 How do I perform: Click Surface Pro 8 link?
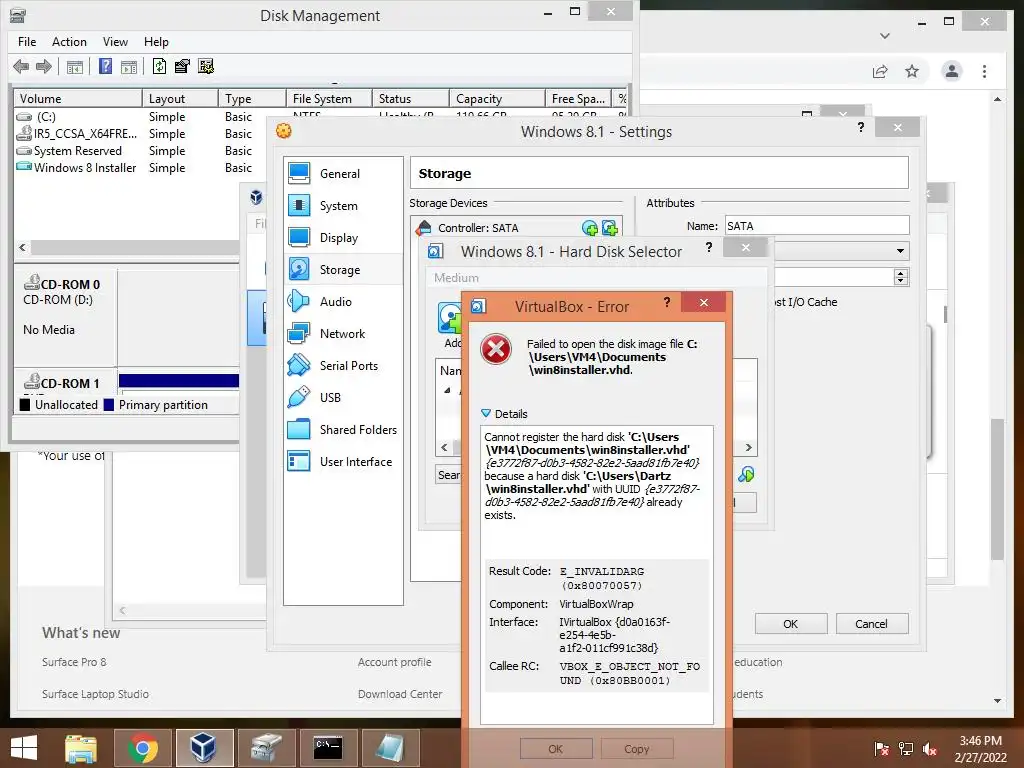[x=74, y=662]
